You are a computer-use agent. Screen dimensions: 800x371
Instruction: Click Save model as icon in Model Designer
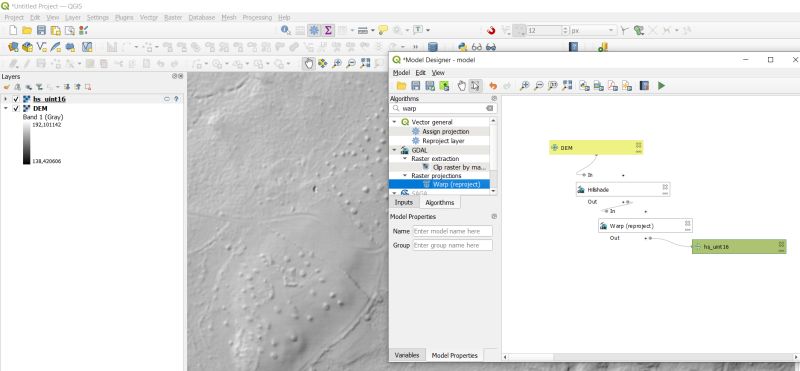430,86
